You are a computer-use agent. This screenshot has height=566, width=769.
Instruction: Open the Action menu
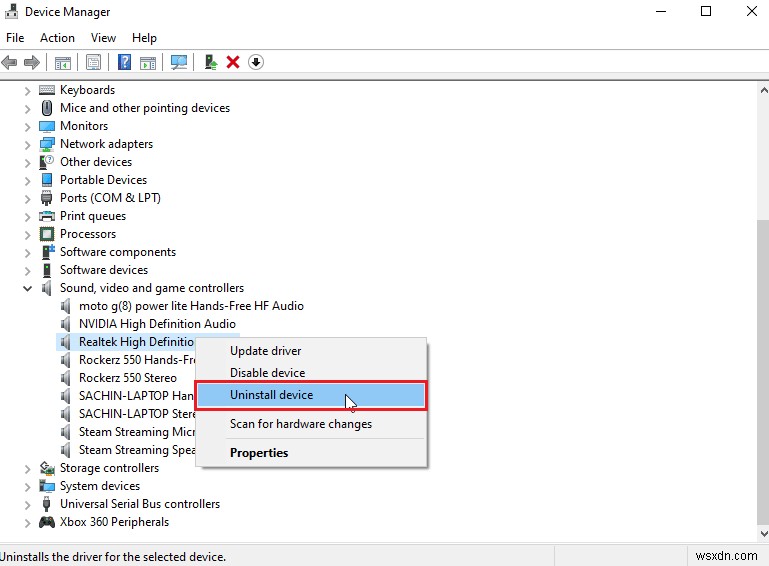click(57, 38)
